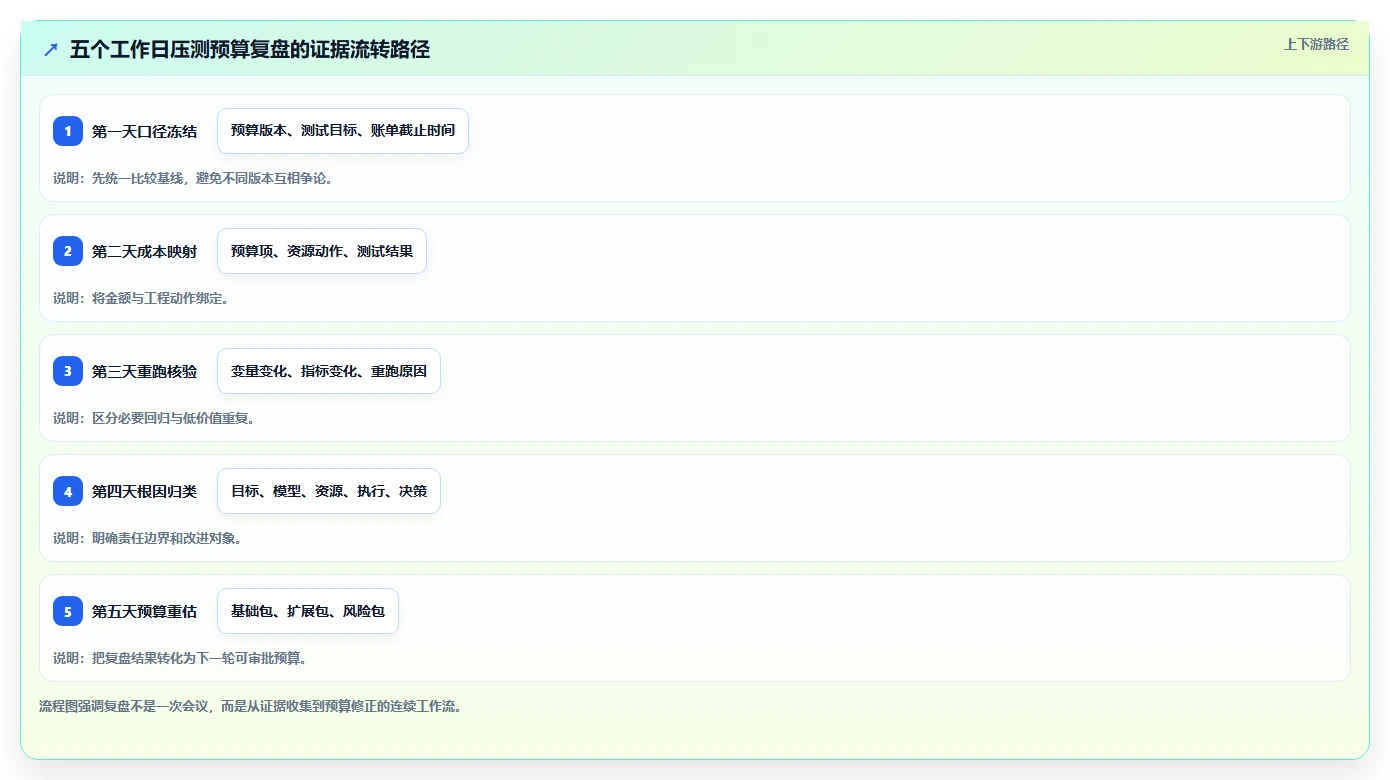This screenshot has height=780, width=1390.
Task: Click the note 将金额与工程动作绑定
Action: click(141, 298)
